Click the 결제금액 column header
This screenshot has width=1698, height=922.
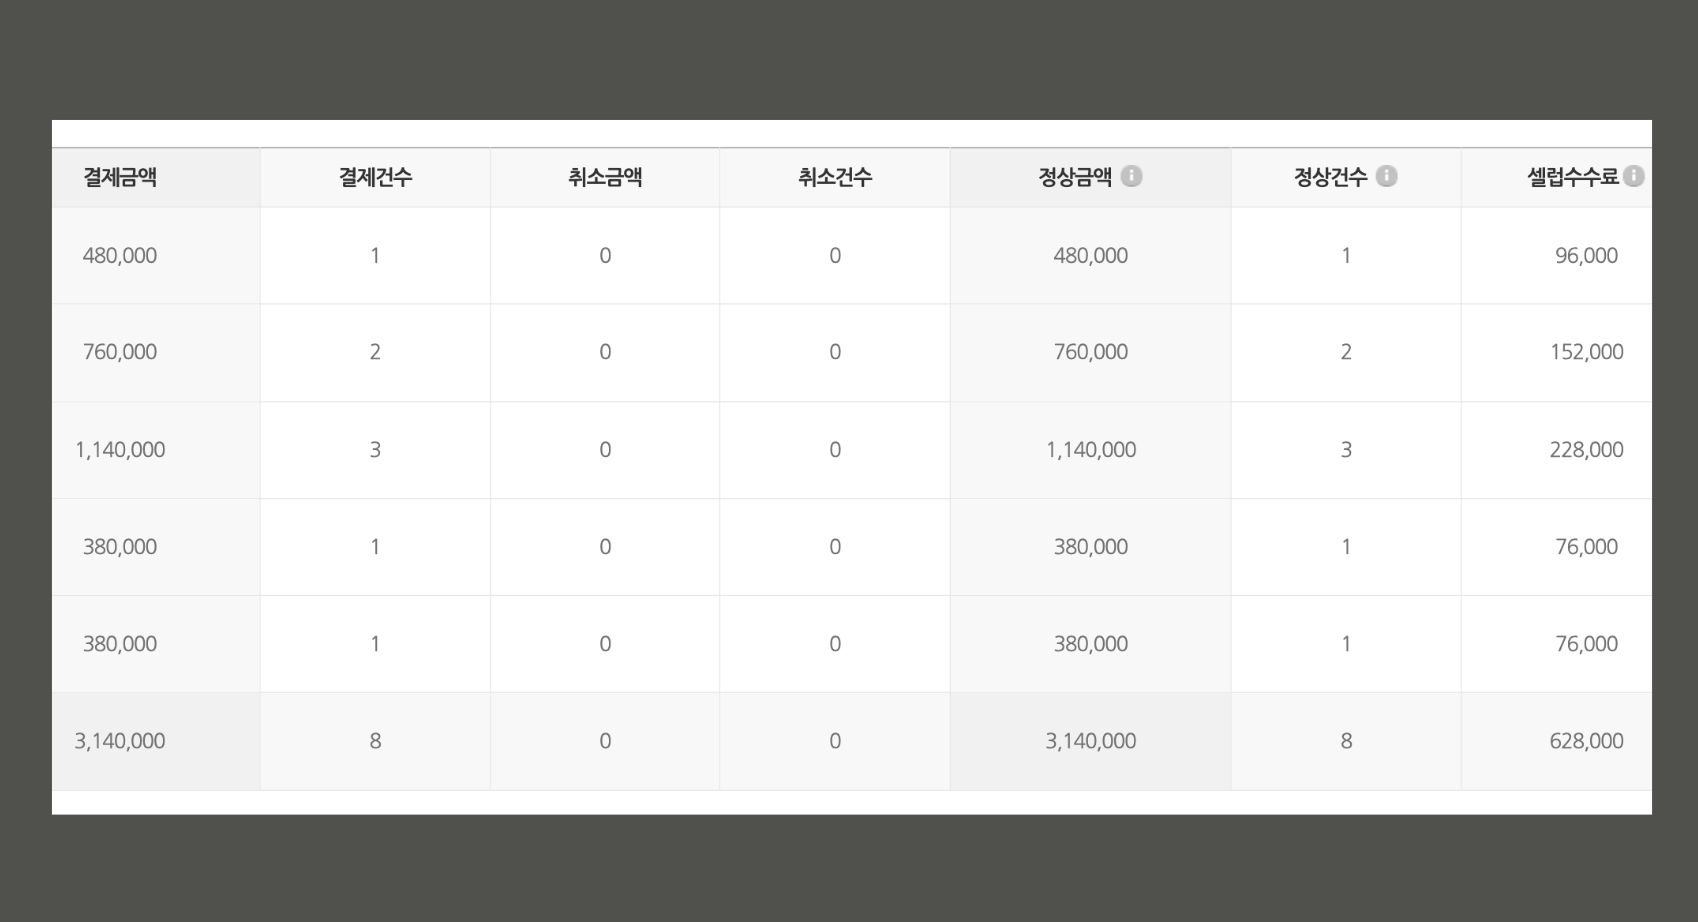coord(156,178)
